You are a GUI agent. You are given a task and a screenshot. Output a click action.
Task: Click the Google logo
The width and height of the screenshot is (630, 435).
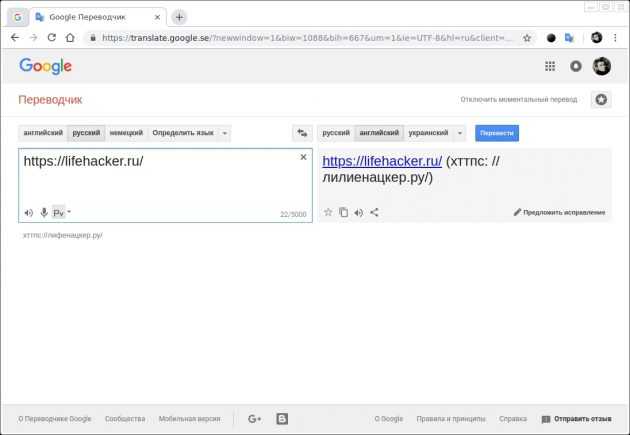point(45,66)
